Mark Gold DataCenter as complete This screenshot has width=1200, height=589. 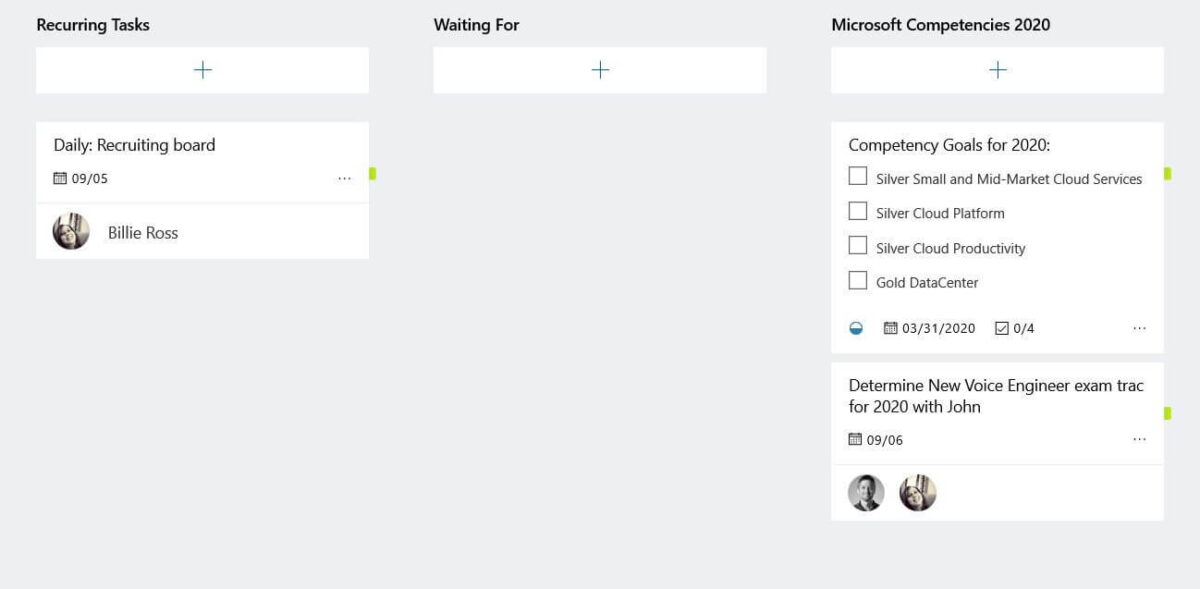858,281
